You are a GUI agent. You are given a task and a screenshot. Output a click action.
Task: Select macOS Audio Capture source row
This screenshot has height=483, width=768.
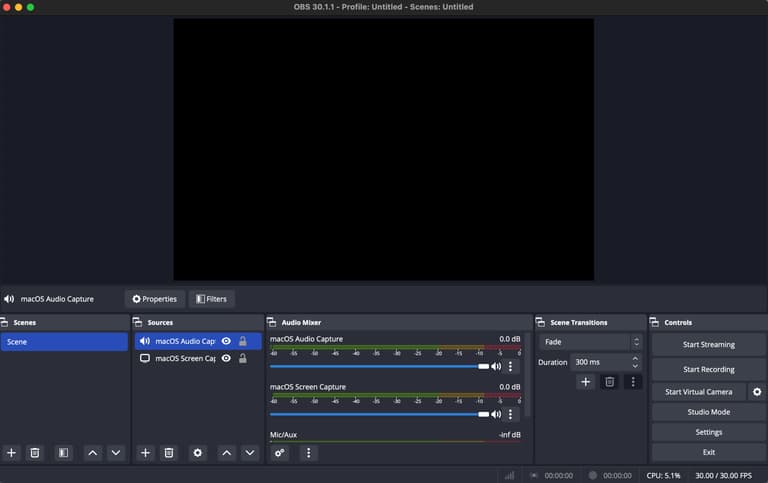pos(198,341)
